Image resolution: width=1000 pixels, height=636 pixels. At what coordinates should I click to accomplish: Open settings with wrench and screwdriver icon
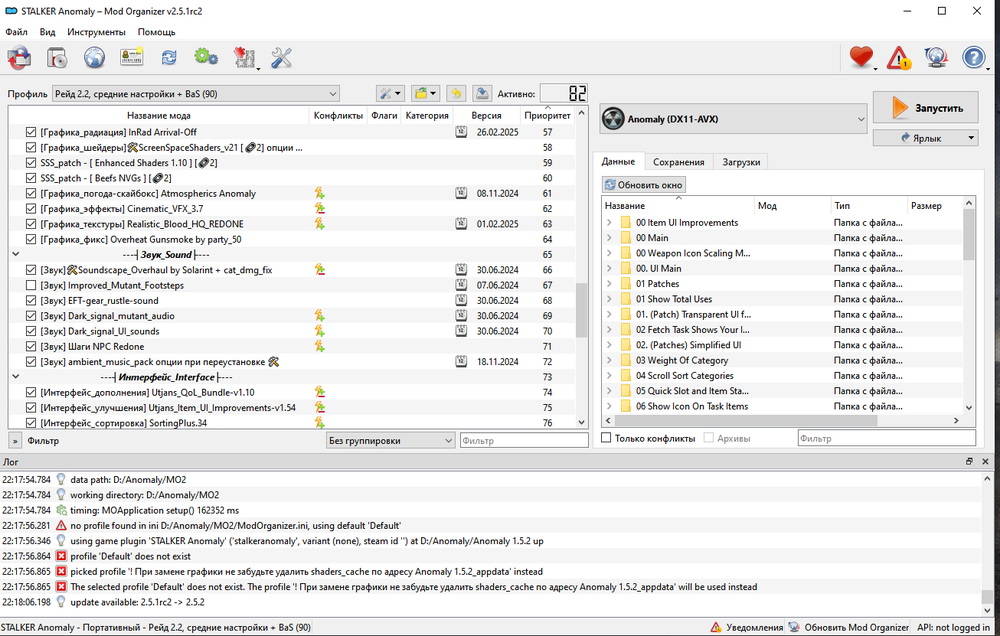coord(281,58)
